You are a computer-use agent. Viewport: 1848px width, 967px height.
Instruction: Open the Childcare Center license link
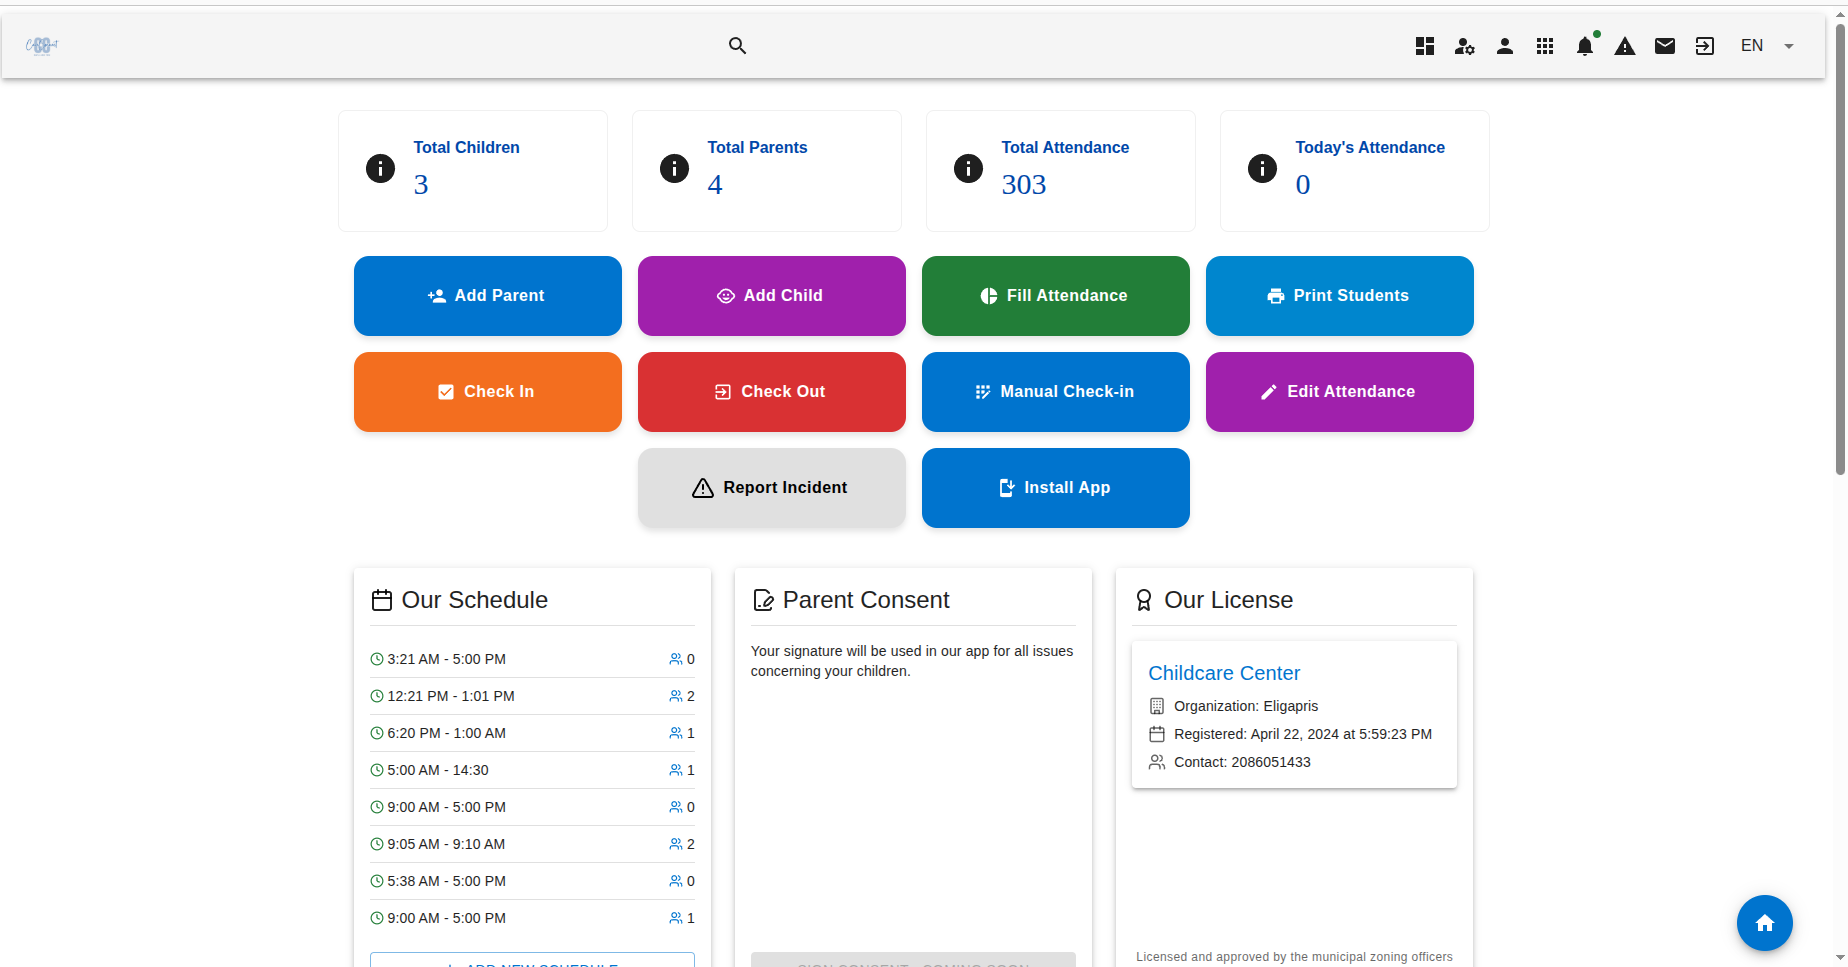[1224, 673]
